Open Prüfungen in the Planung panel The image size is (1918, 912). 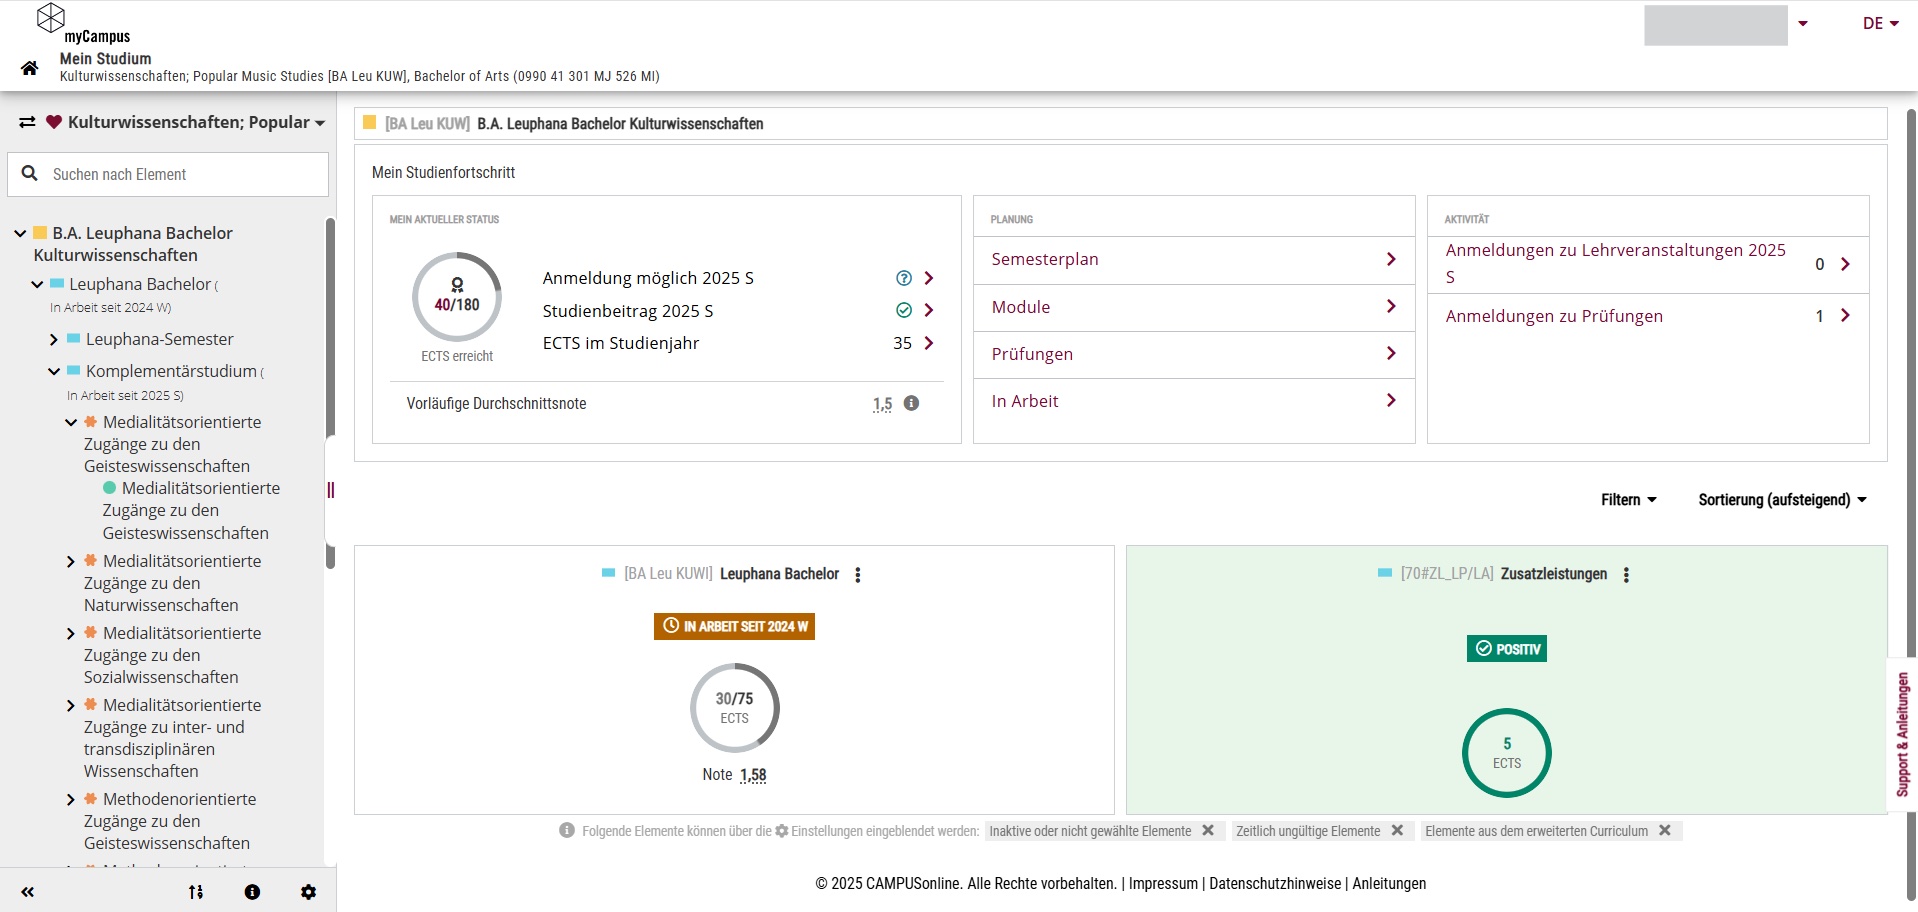[1193, 354]
